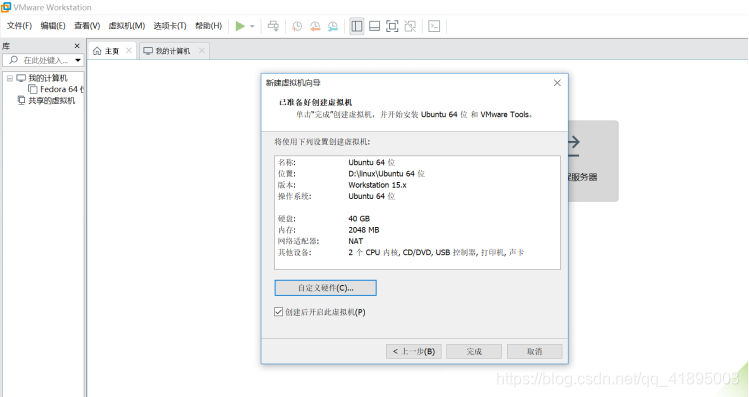Close the 库 library panel
The width and height of the screenshot is (749, 397).
[77, 46]
